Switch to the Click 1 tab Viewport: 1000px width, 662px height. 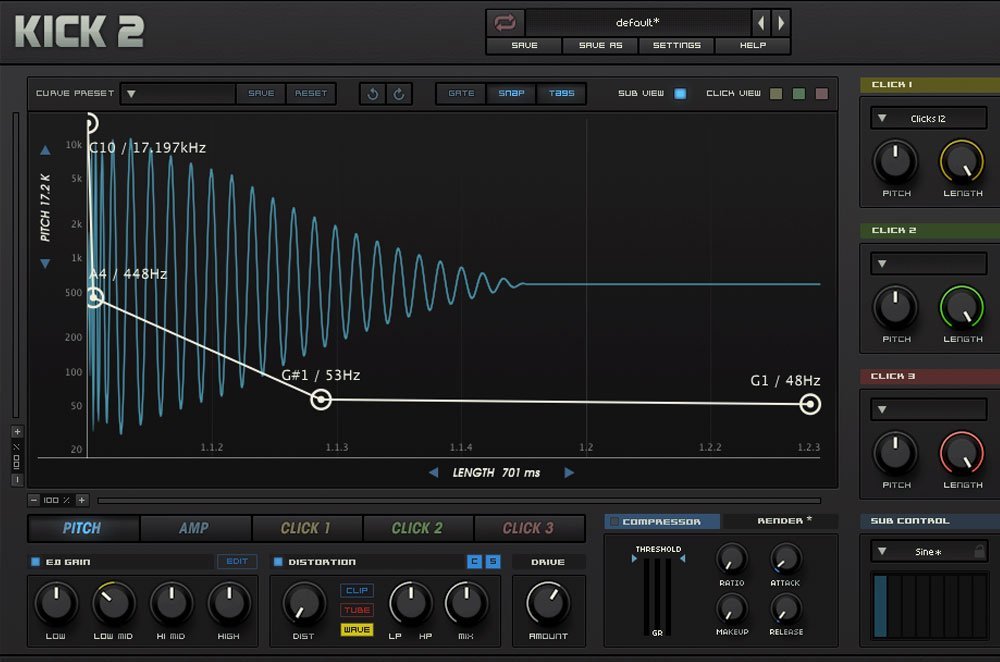click(307, 528)
